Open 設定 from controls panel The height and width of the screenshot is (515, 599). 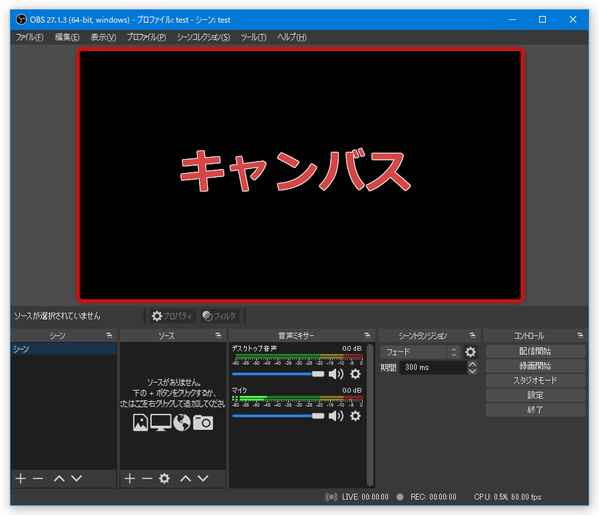pyautogui.click(x=535, y=395)
